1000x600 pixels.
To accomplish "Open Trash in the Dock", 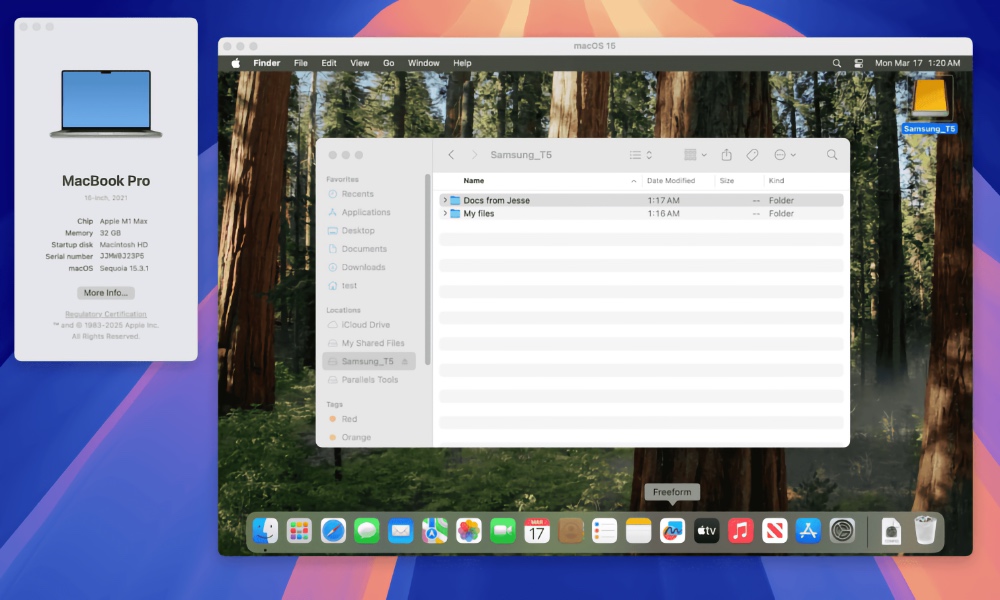I will click(x=926, y=531).
